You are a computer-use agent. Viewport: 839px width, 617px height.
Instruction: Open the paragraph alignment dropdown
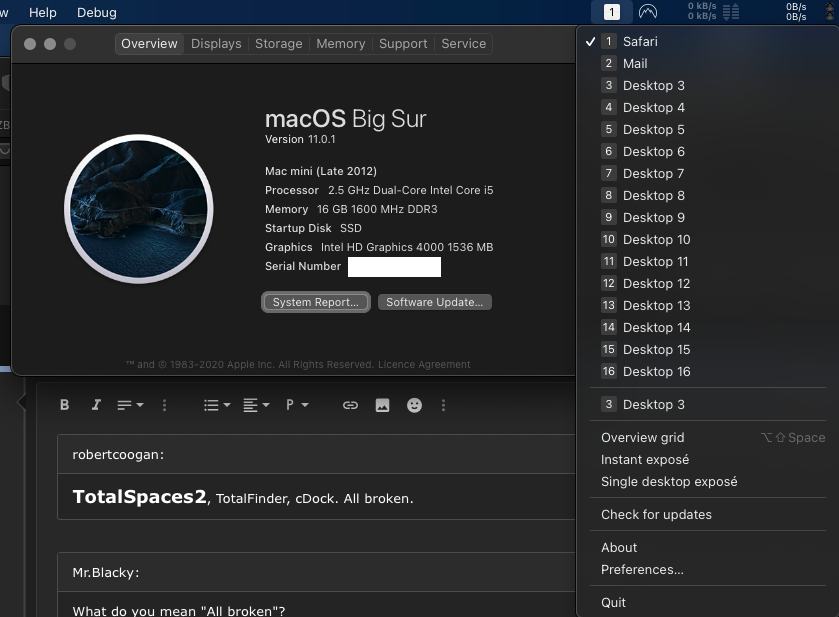pyautogui.click(x=256, y=405)
